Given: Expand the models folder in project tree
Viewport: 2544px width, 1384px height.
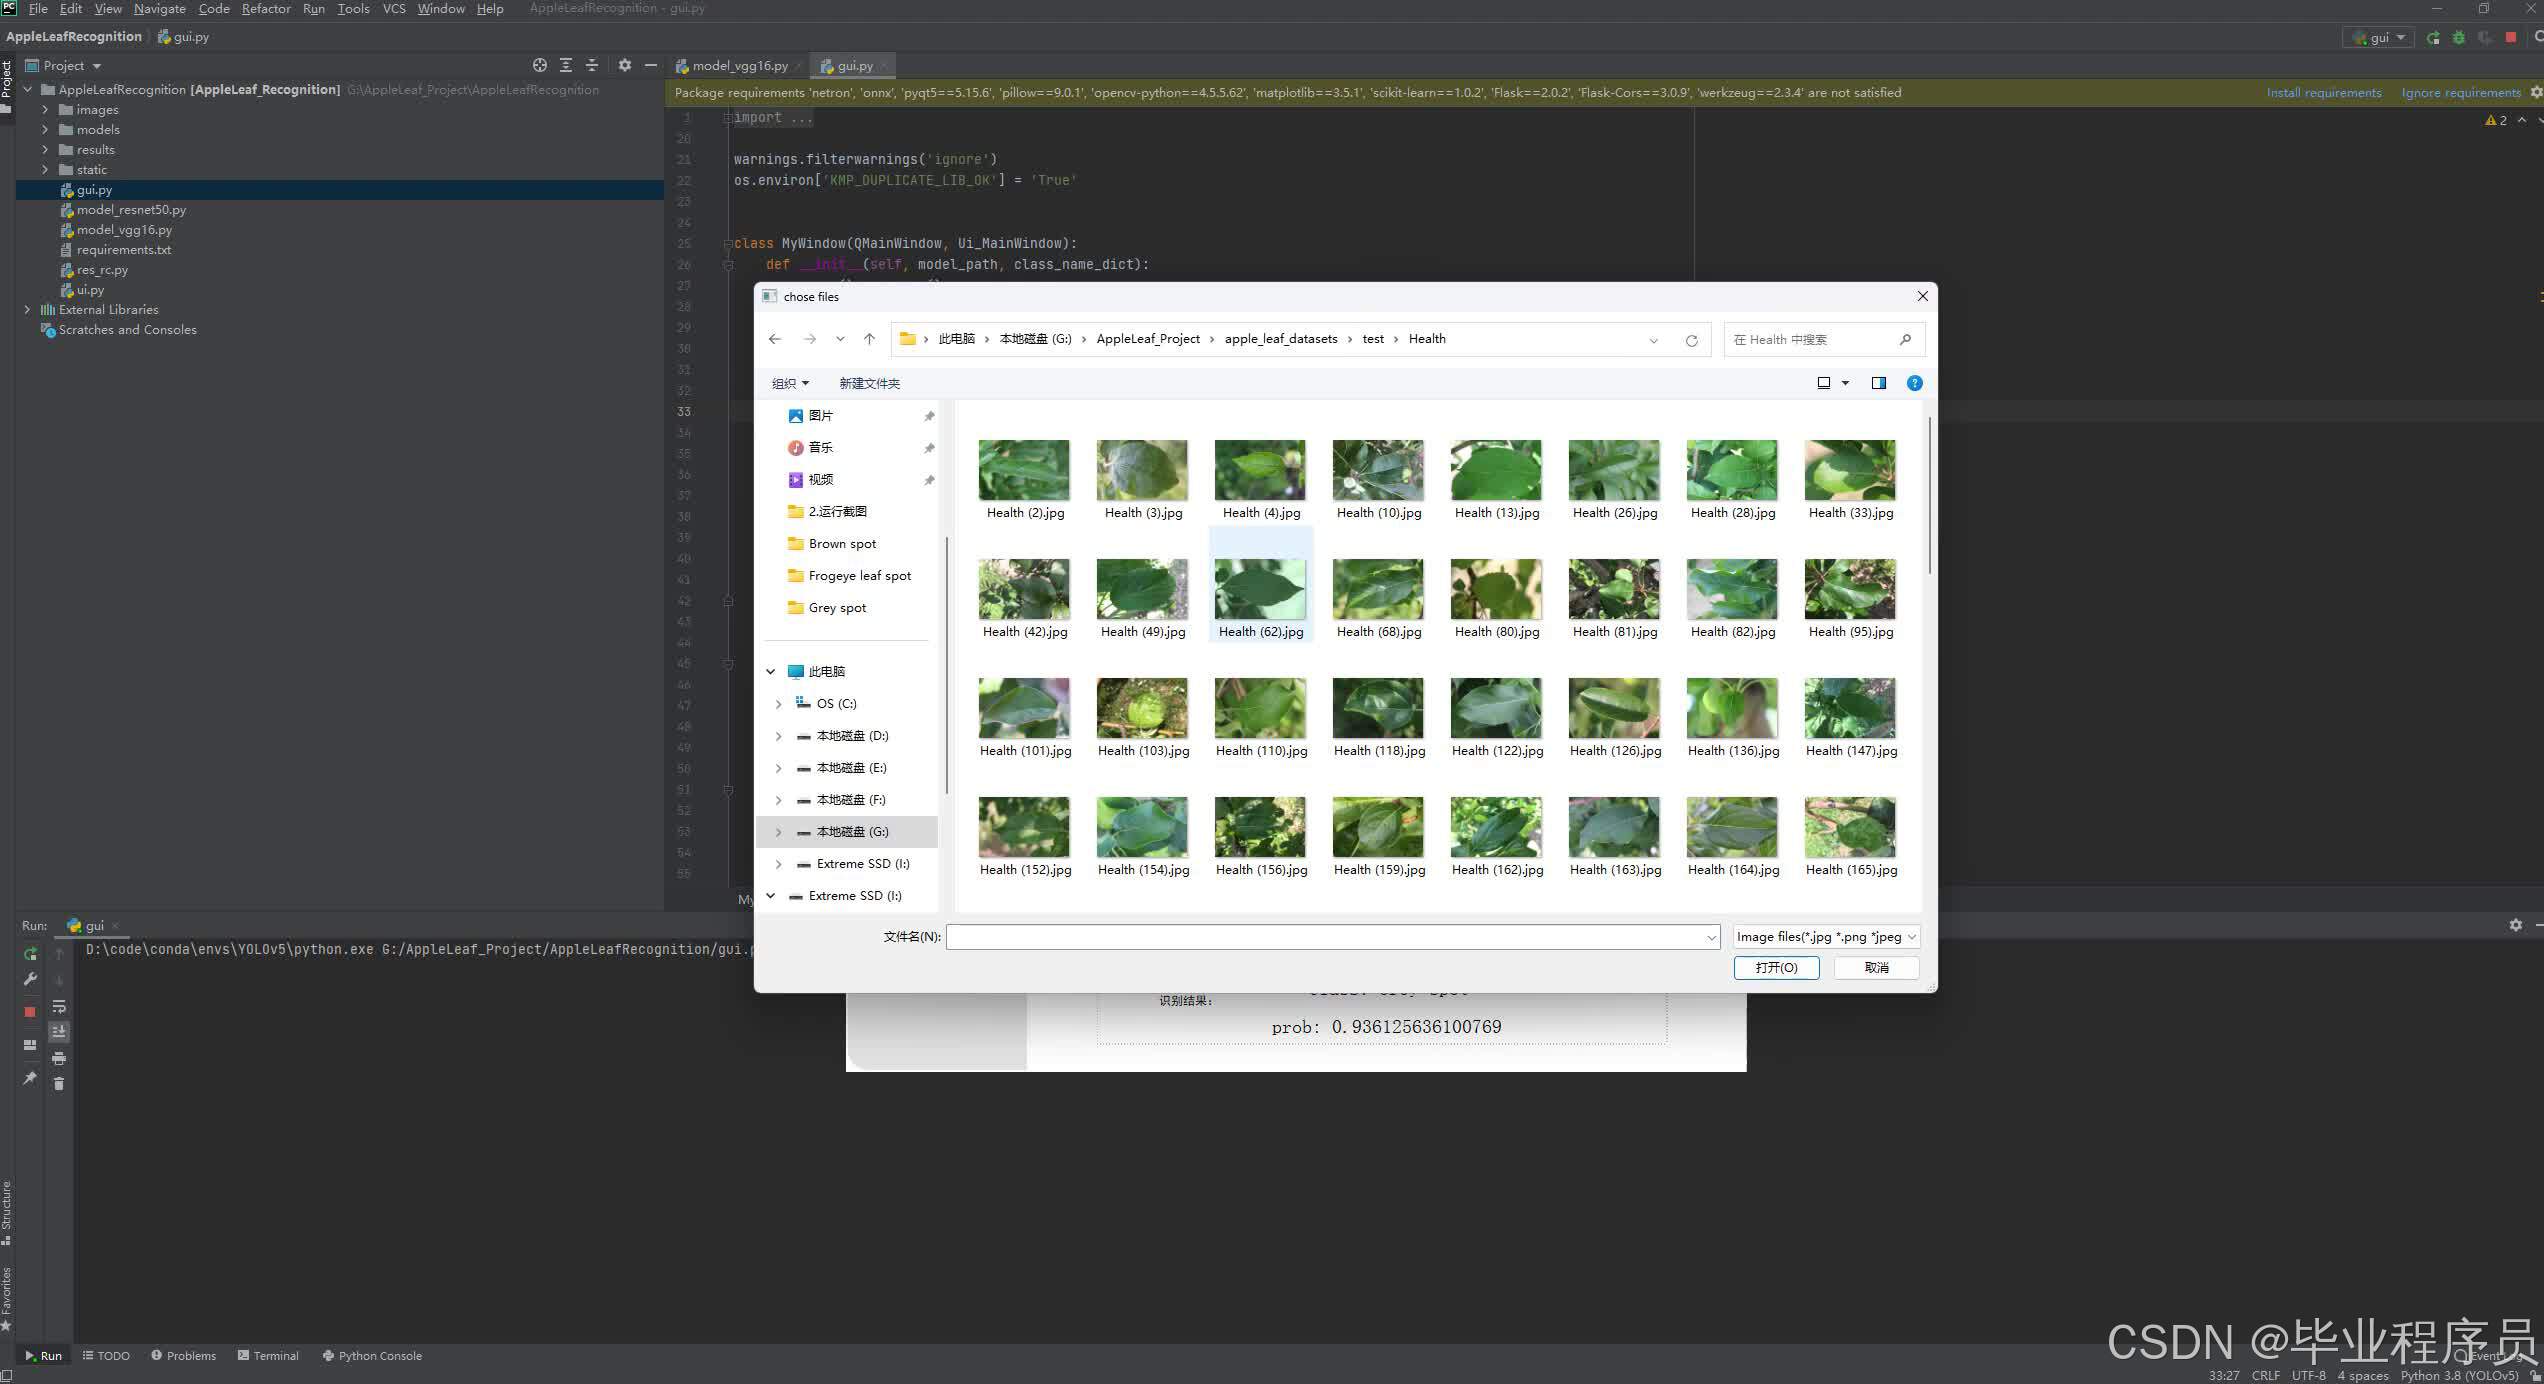Looking at the screenshot, I should coord(45,130).
